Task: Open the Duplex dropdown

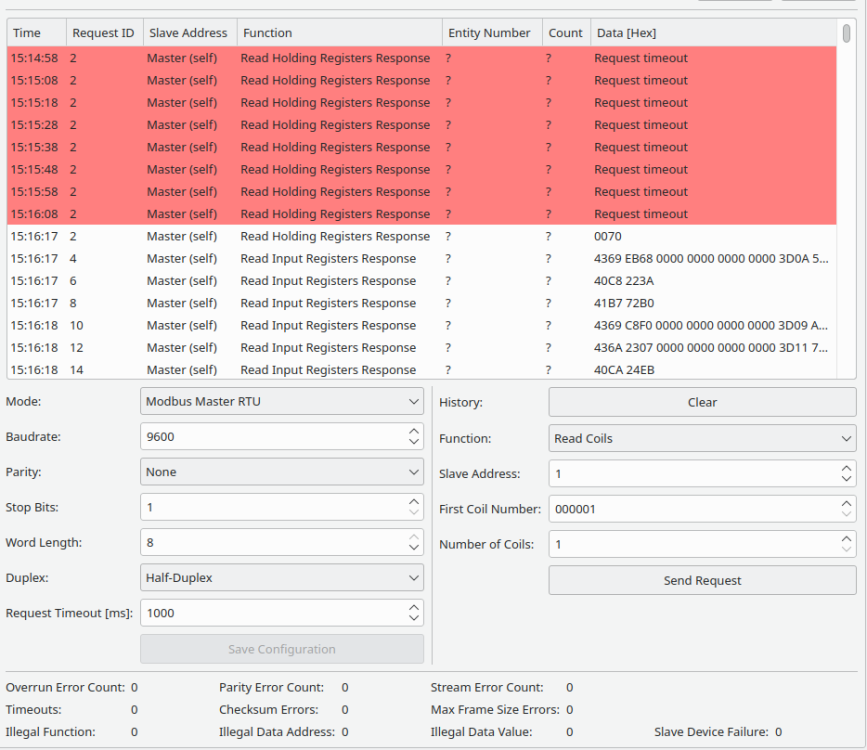Action: (x=281, y=578)
